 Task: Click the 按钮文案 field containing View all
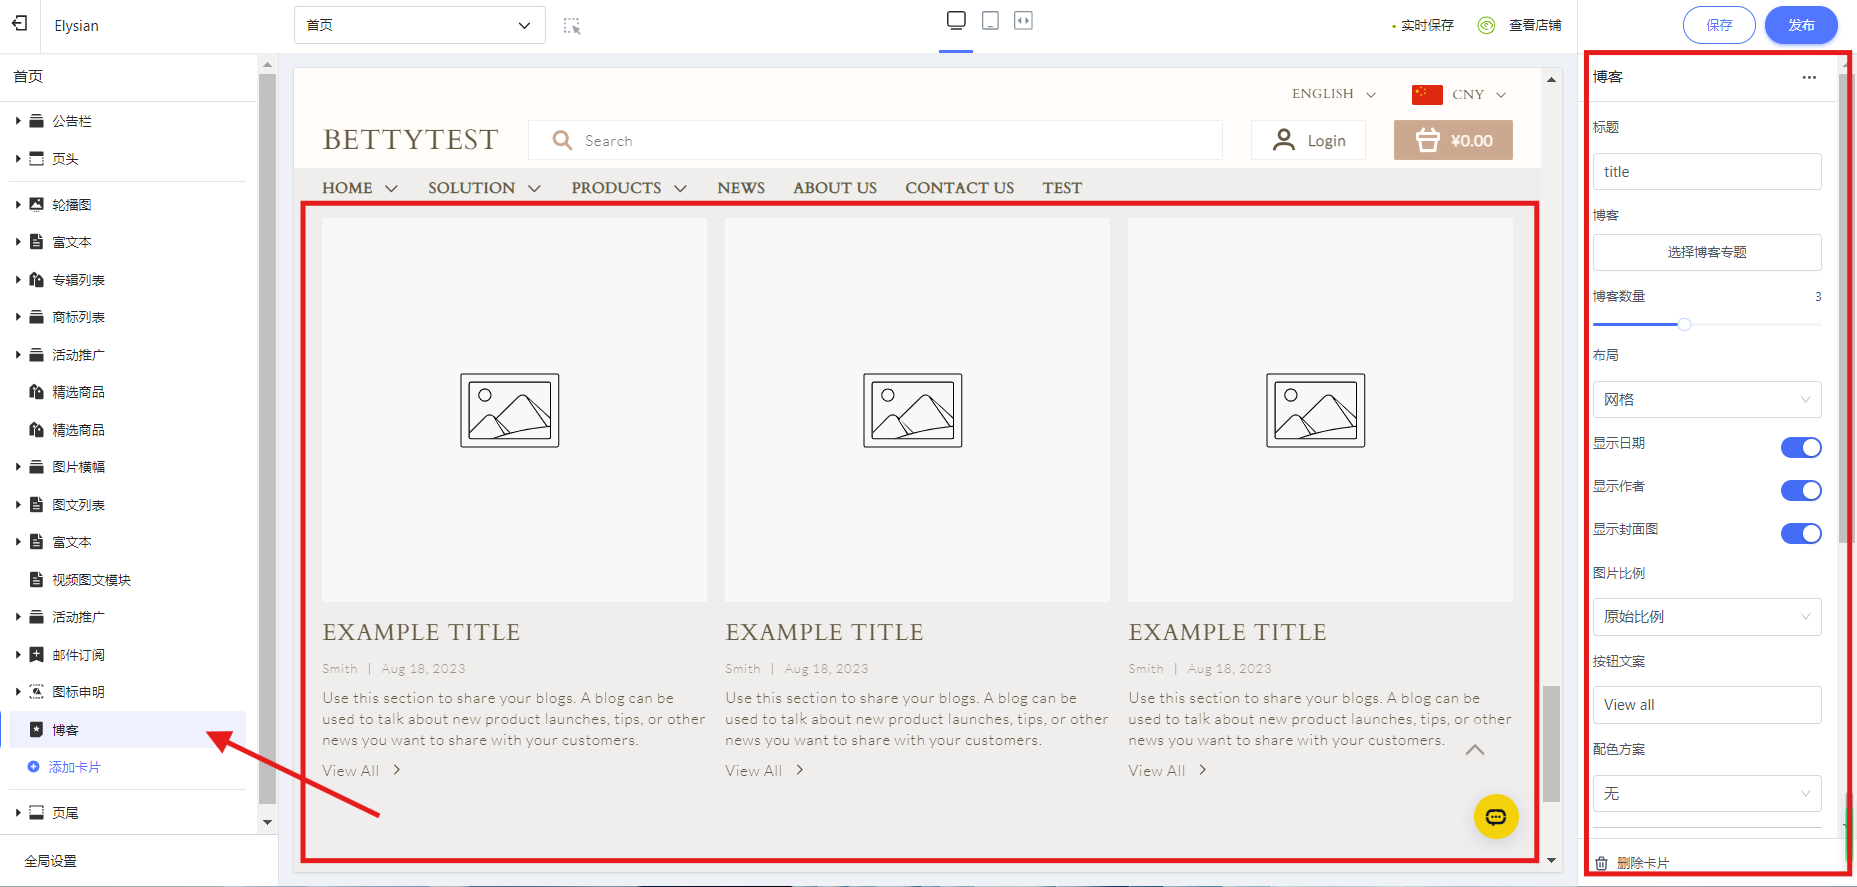(1706, 705)
